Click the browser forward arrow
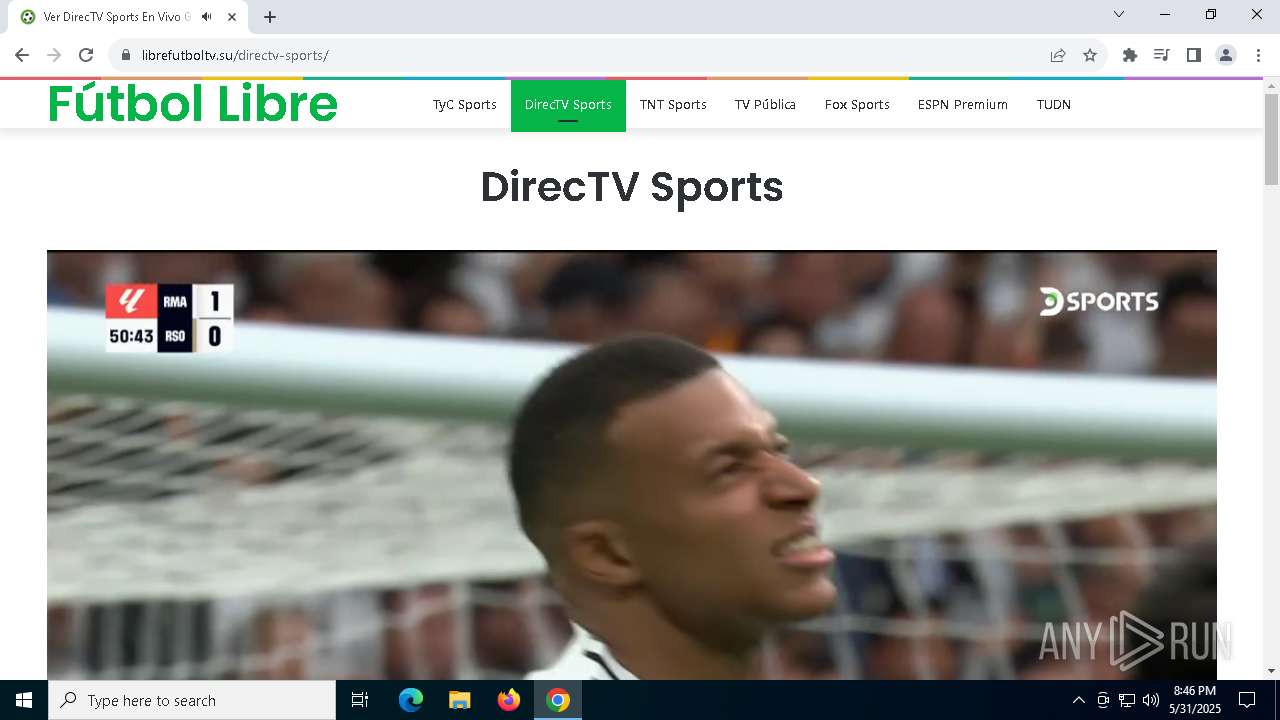 tap(54, 55)
